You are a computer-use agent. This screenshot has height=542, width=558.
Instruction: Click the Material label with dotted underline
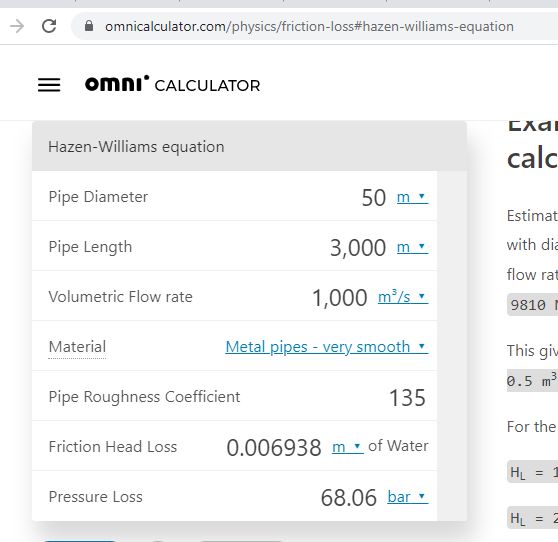click(x=77, y=347)
